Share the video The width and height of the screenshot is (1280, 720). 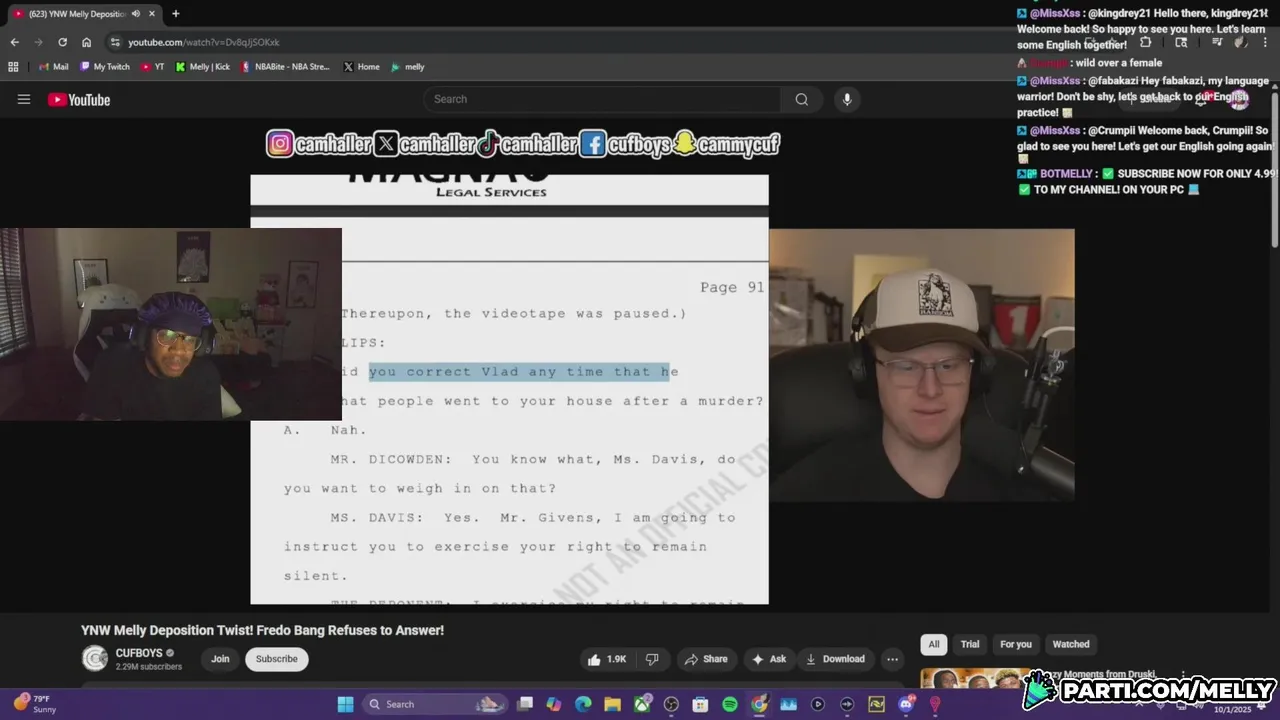(706, 659)
